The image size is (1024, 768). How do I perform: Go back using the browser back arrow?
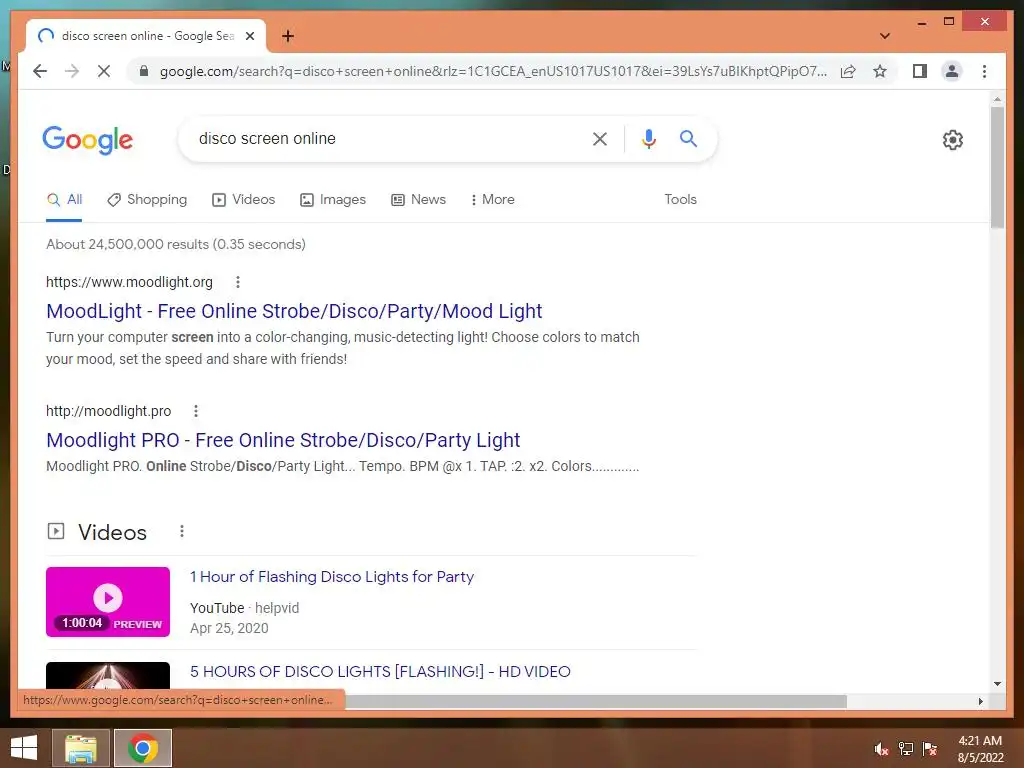[x=40, y=71]
